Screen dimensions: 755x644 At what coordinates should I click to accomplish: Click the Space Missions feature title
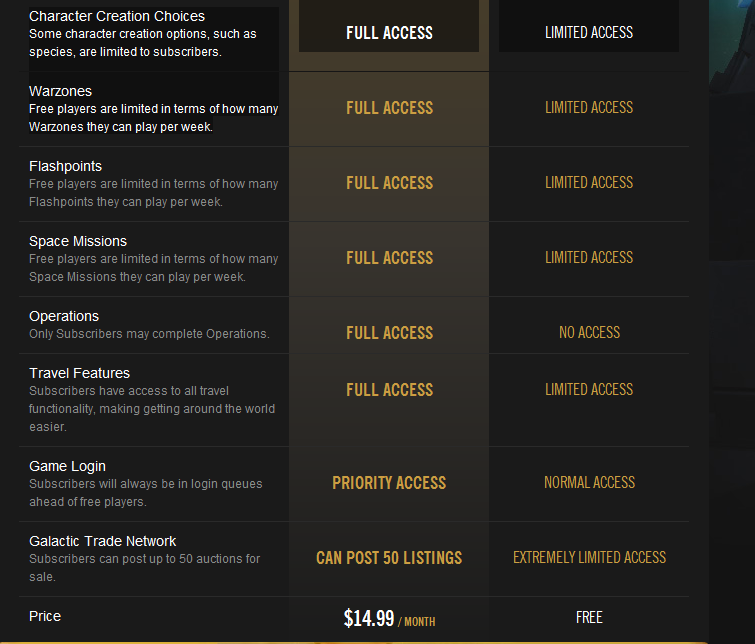pos(78,241)
